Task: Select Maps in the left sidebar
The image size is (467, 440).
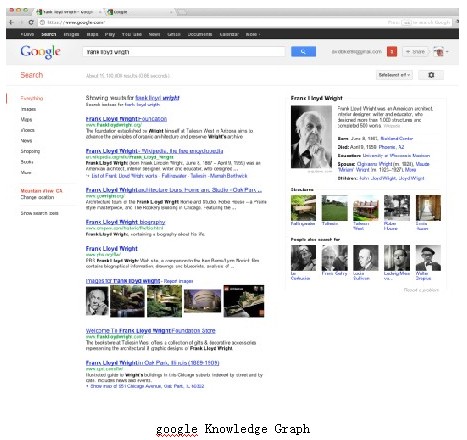Action: pyautogui.click(x=26, y=119)
